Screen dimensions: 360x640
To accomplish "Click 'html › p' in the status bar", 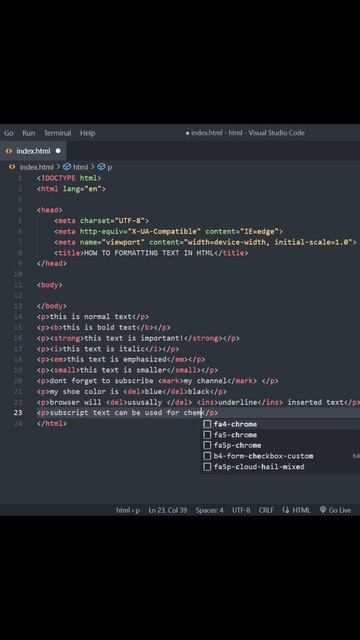I will [128, 510].
